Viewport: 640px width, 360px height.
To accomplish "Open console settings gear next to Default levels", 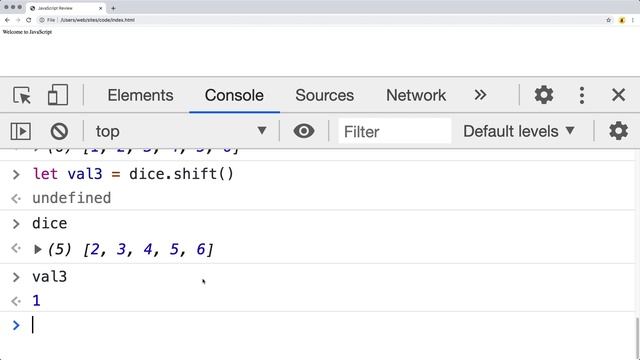I will (x=618, y=131).
